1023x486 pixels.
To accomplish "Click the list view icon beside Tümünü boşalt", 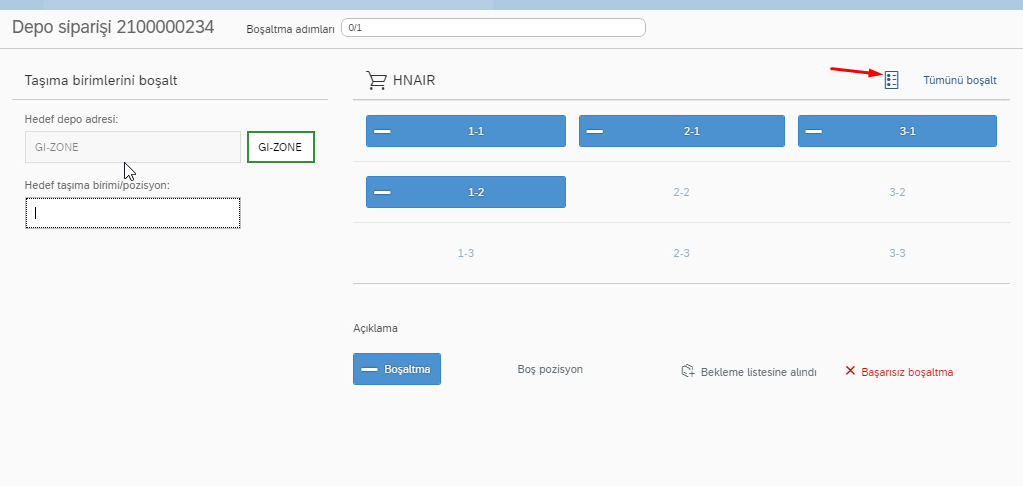I will (x=892, y=80).
